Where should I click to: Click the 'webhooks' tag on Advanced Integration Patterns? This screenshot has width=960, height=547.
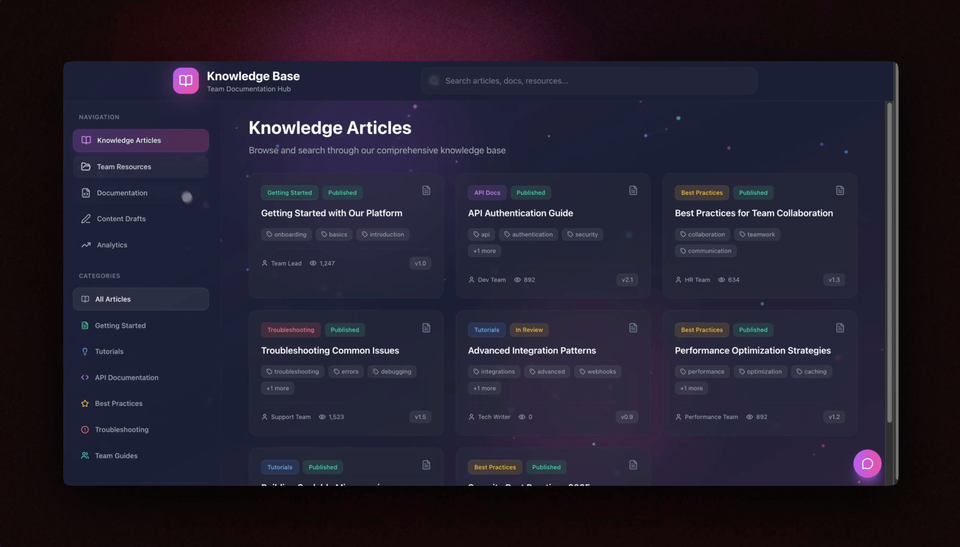(x=597, y=372)
